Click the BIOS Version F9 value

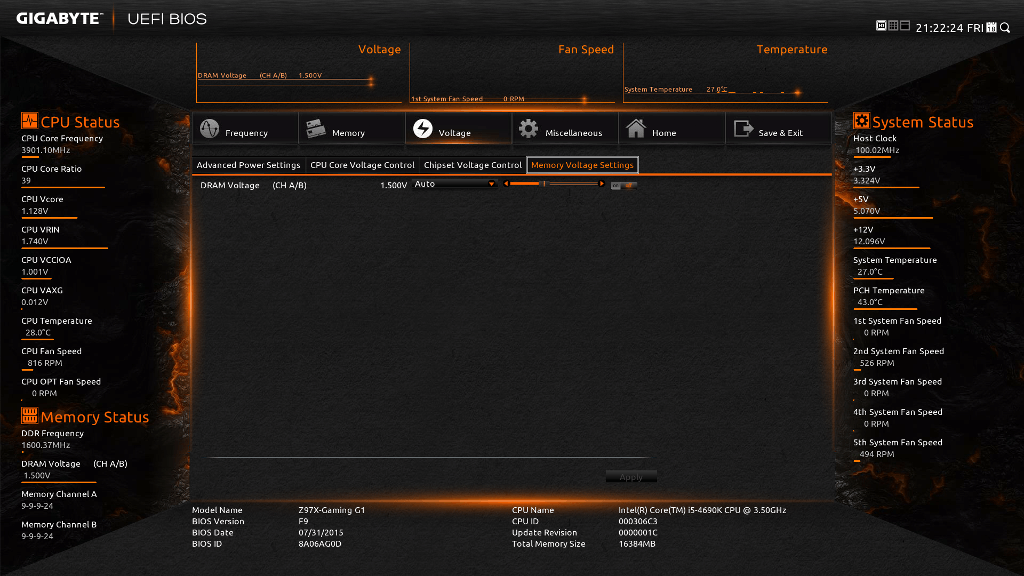coord(303,521)
